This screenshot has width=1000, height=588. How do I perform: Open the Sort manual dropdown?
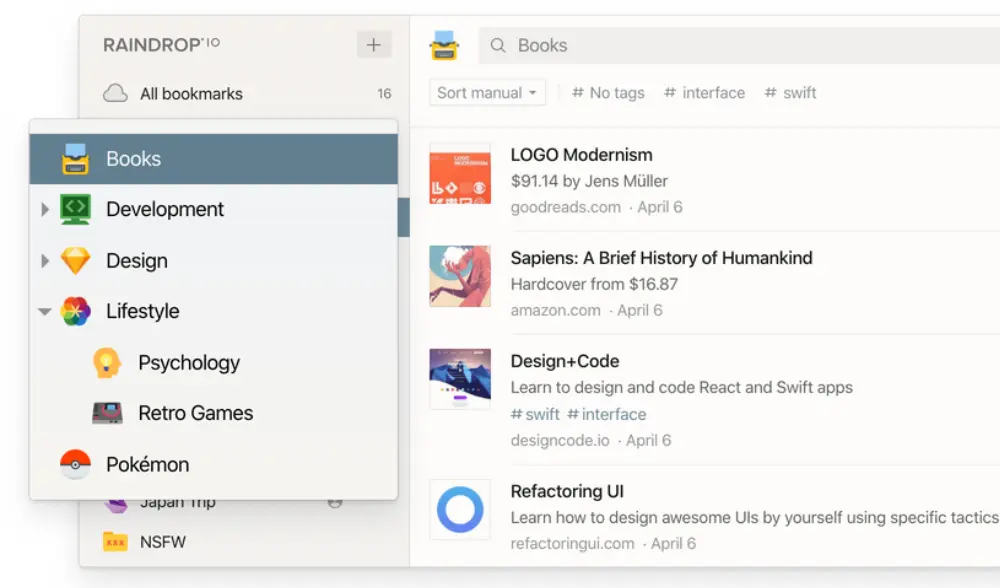[487, 93]
